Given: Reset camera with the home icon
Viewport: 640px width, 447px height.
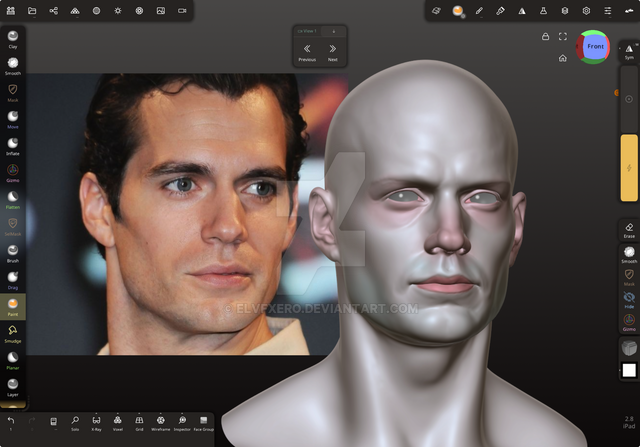Looking at the screenshot, I should [x=563, y=58].
